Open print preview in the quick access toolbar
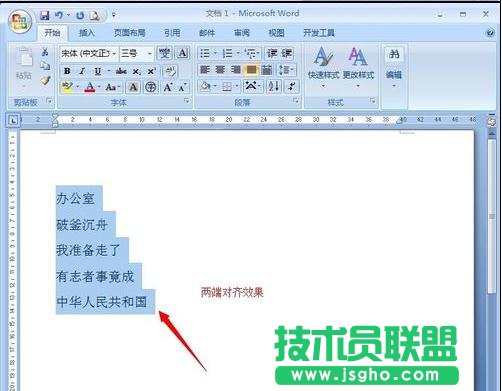Viewport: 502px width, 391px height. tap(95, 15)
